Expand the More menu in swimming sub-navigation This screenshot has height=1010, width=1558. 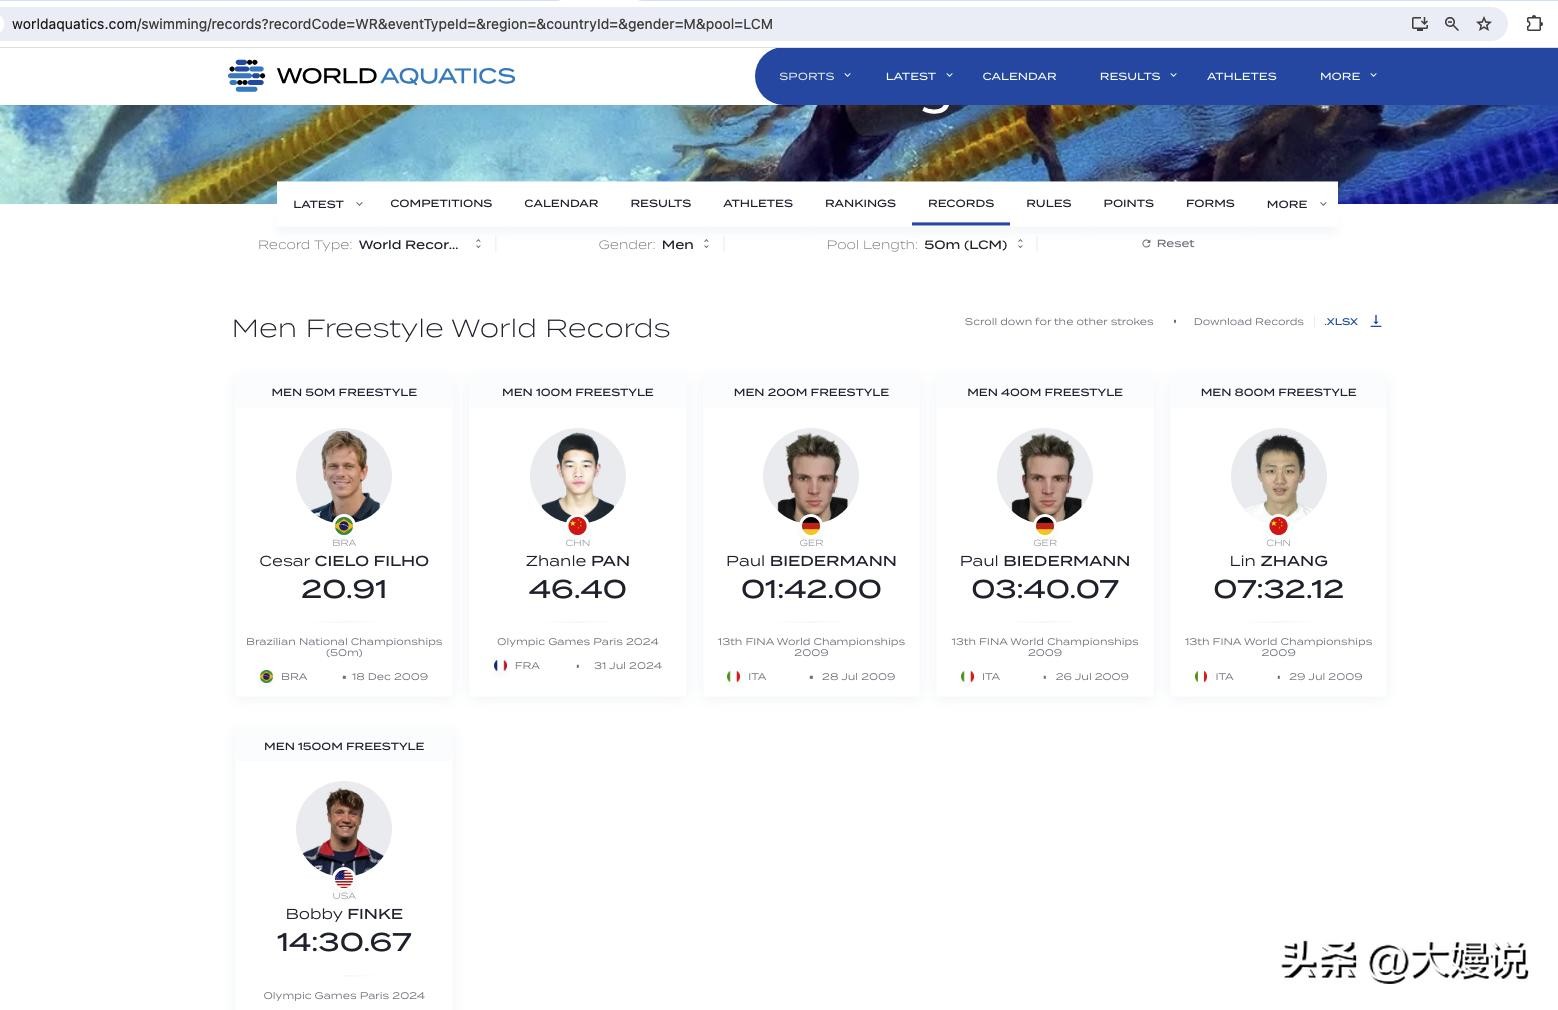(1295, 204)
